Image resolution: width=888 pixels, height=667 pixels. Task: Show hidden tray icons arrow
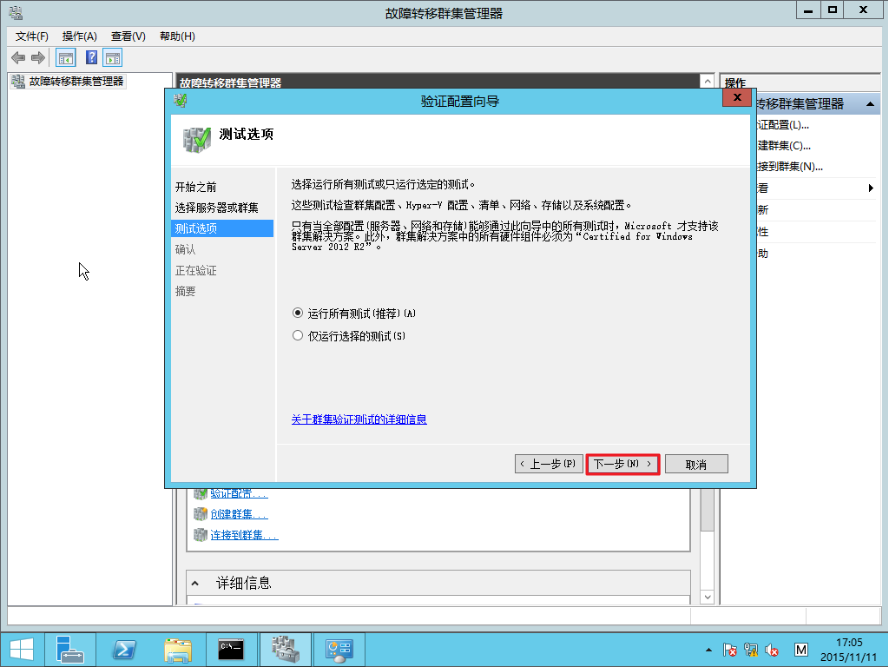[x=708, y=650]
